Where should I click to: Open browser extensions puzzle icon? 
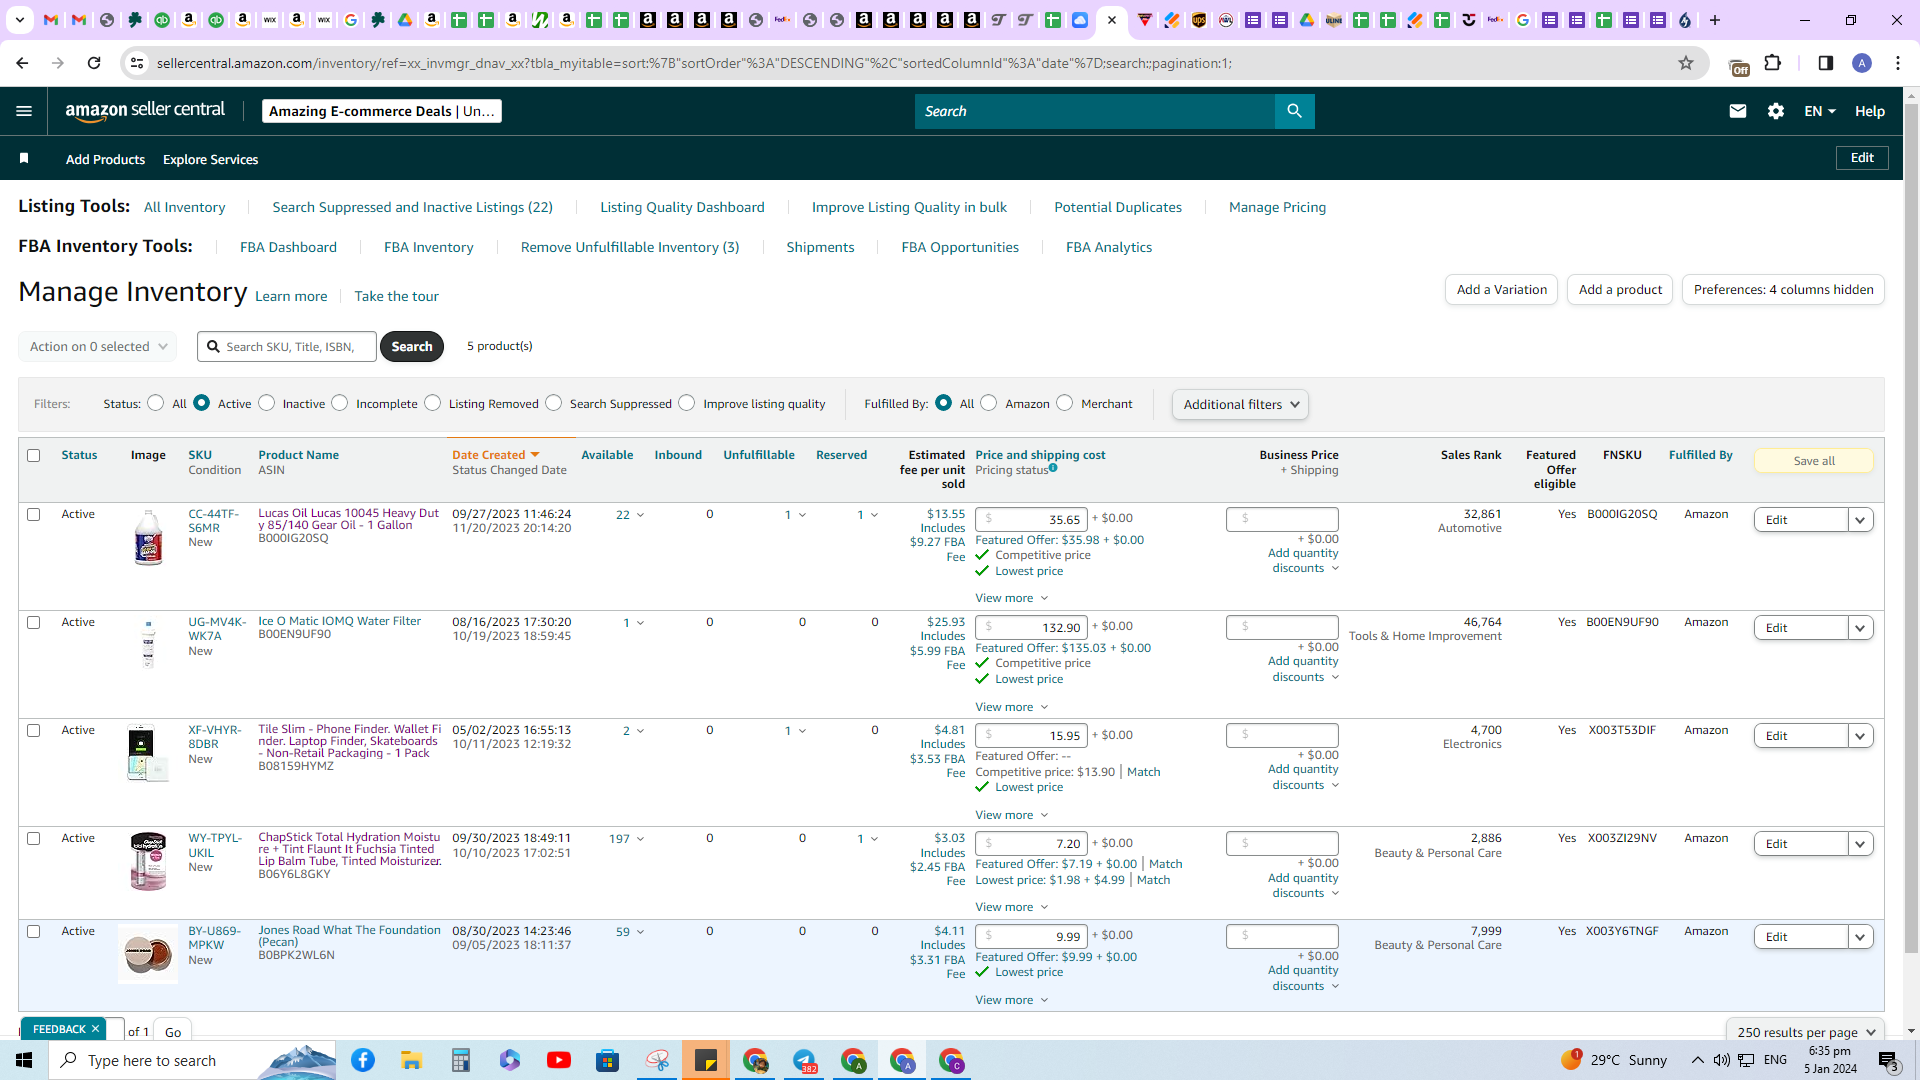[1773, 63]
